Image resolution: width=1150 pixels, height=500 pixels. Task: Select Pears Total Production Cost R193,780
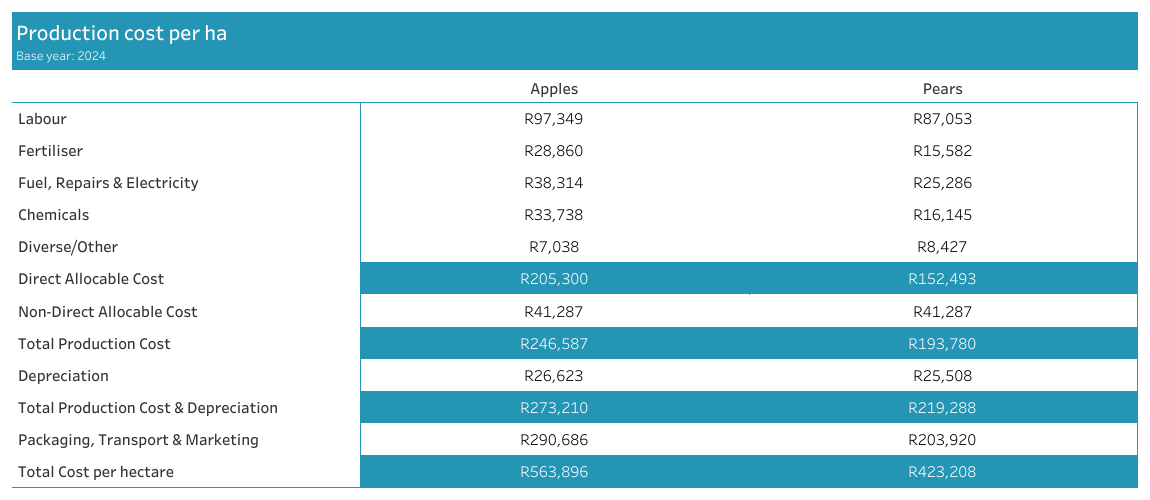942,344
